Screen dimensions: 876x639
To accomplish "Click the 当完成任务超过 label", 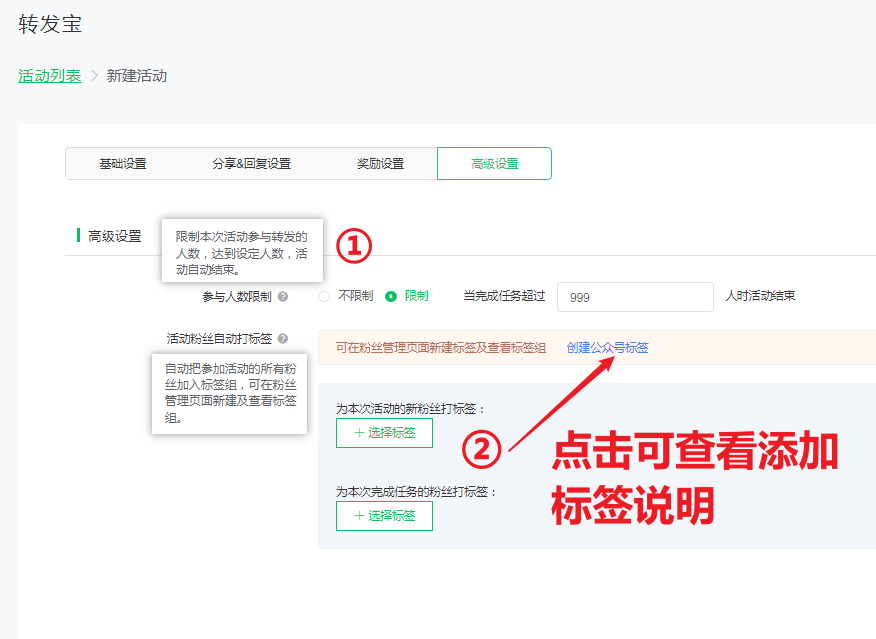I will [504, 295].
